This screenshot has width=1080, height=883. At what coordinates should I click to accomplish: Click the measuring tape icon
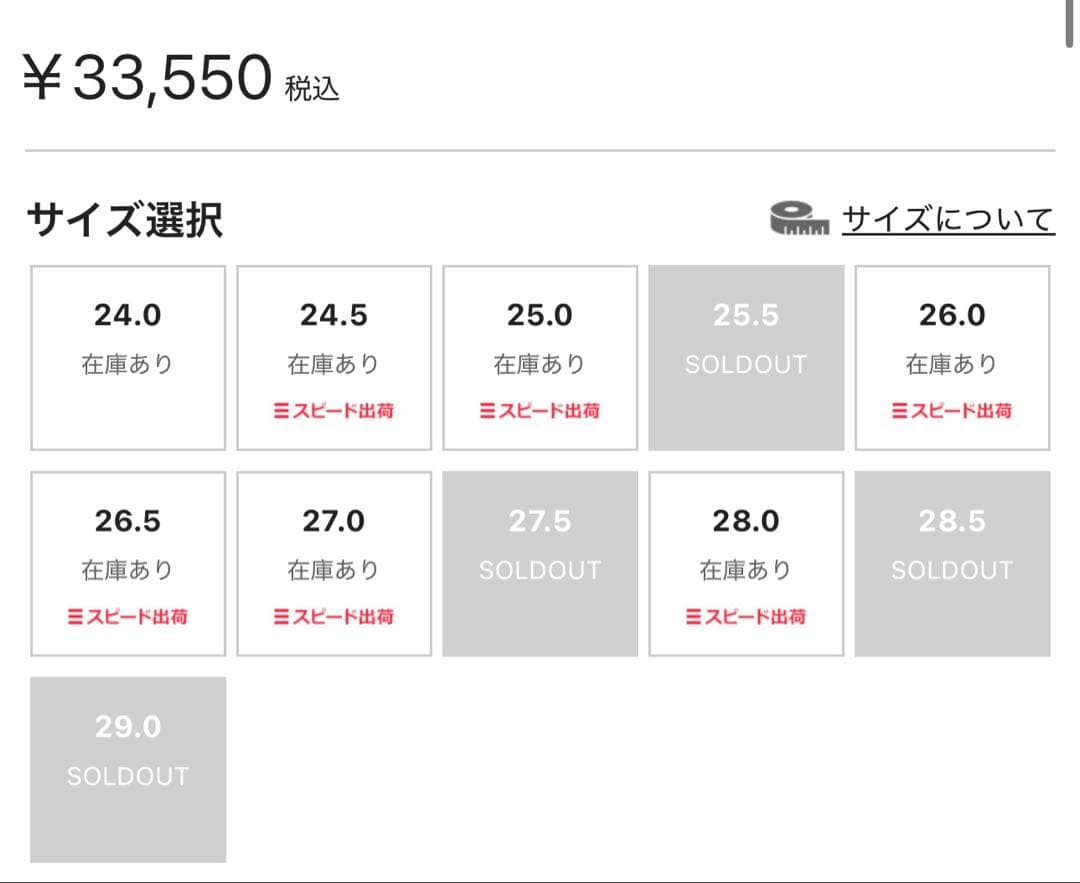pos(795,214)
